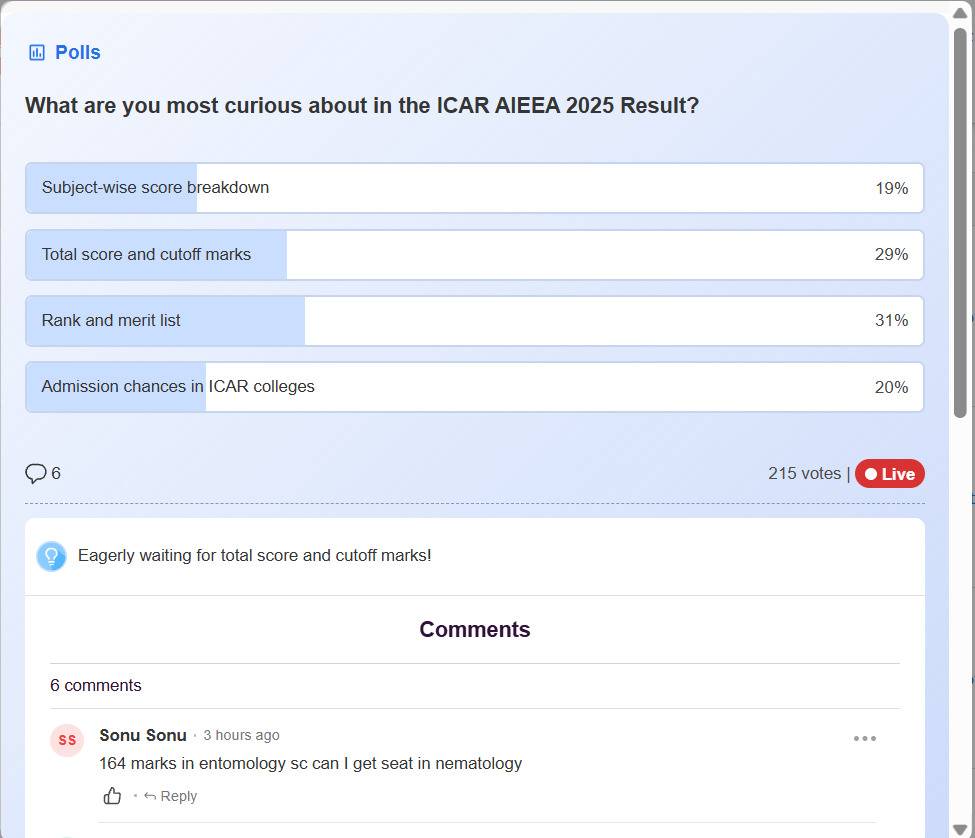Image resolution: width=975 pixels, height=838 pixels.
Task: Vote for Subject-wise score breakdown option
Action: [474, 188]
